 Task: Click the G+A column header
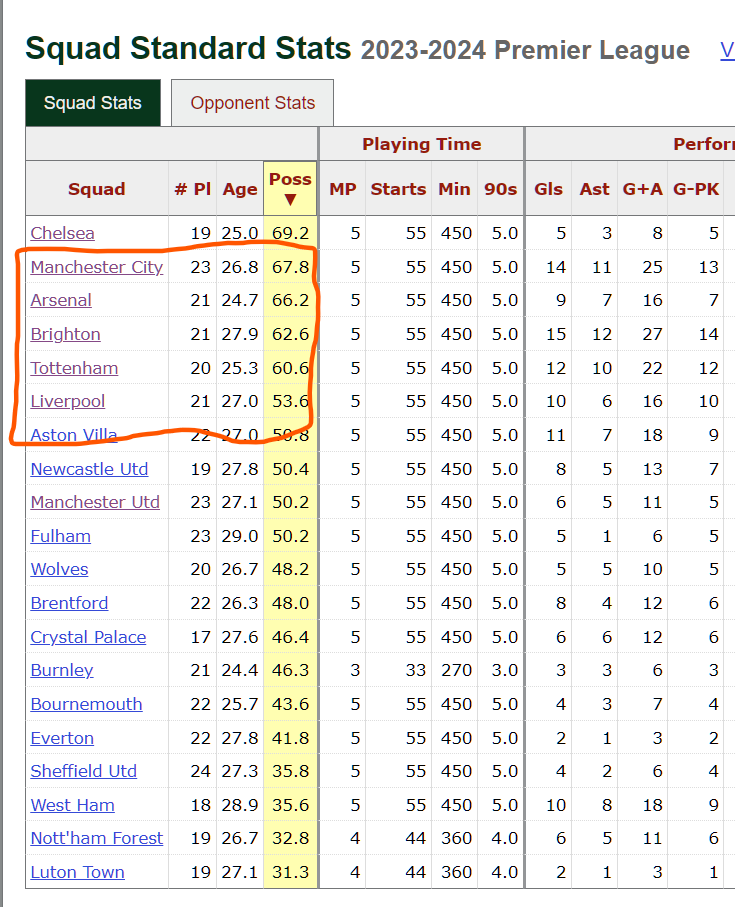(643, 189)
